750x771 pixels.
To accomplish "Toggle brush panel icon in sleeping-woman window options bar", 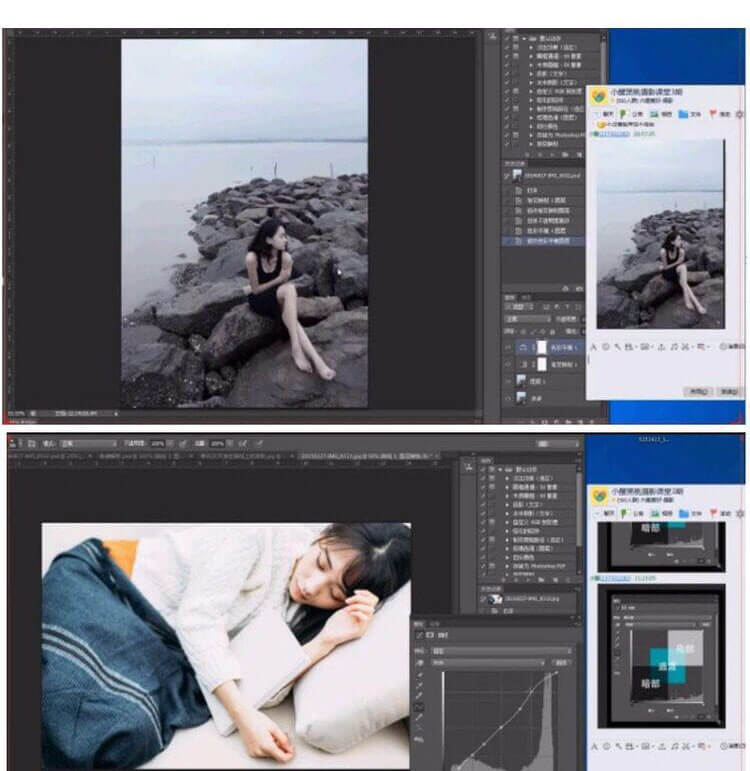I will pyautogui.click(x=31, y=444).
